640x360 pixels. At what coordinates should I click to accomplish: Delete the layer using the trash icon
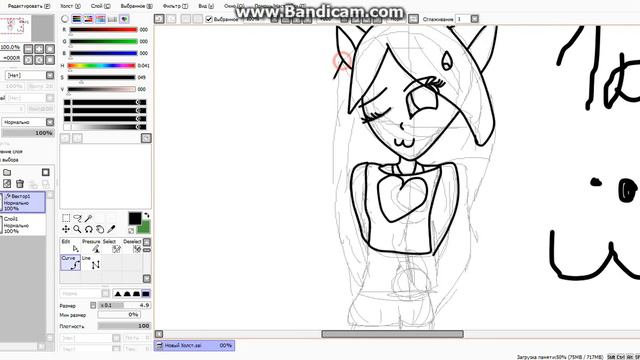point(20,184)
